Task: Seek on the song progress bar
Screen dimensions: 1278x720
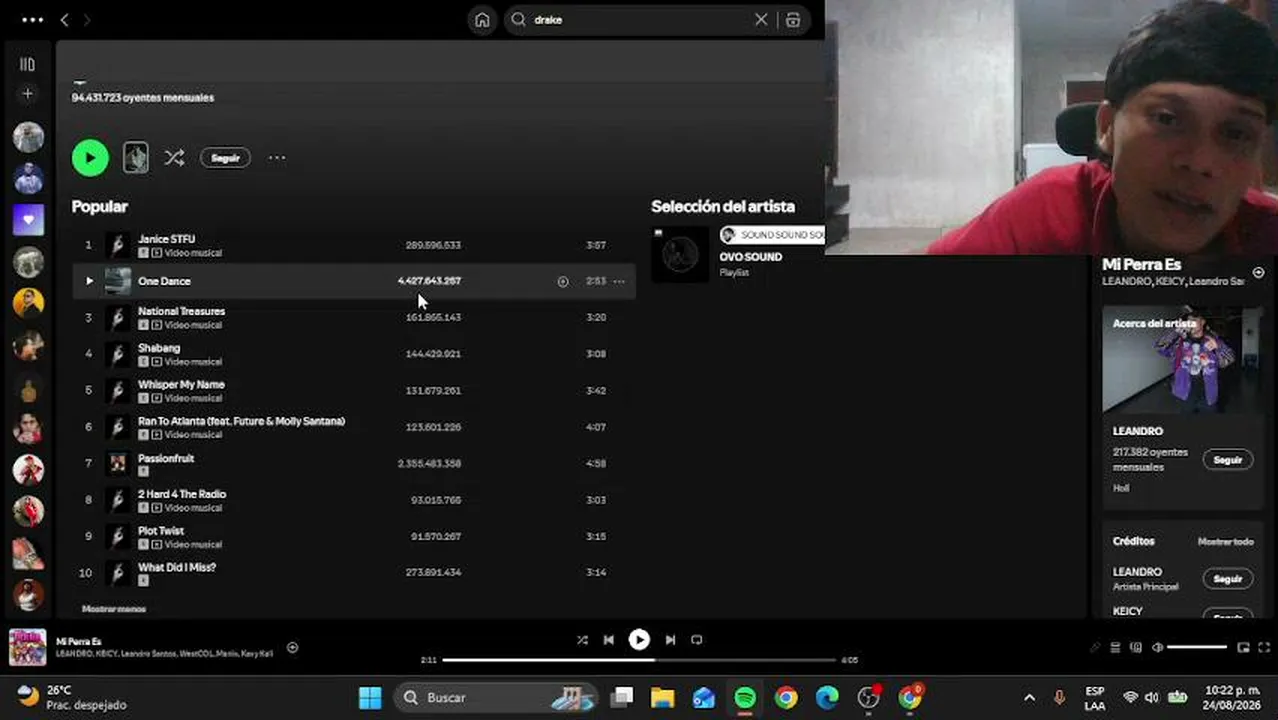Action: (639, 660)
